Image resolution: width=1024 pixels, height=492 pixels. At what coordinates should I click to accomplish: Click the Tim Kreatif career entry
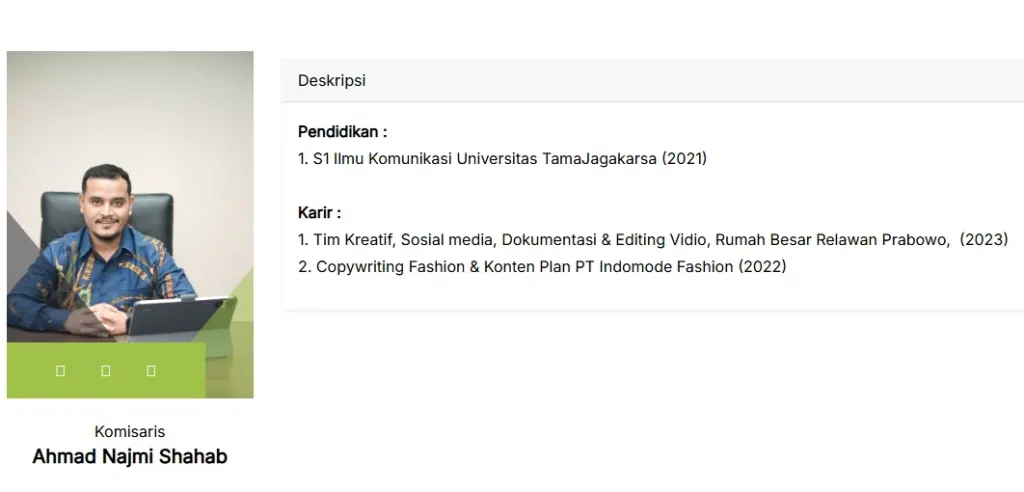tap(653, 240)
